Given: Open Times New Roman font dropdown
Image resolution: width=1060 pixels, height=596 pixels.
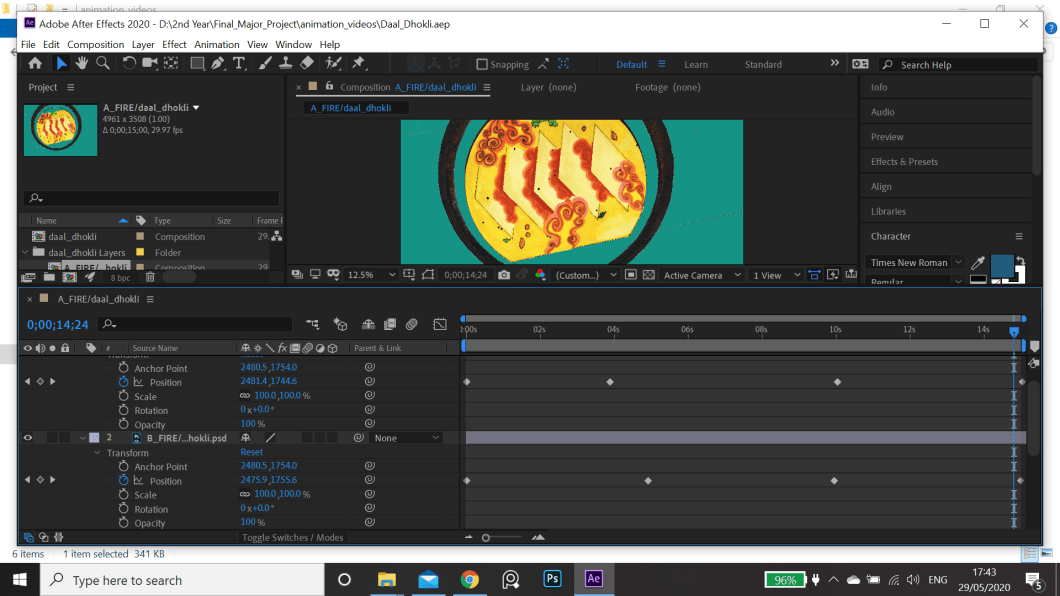Looking at the screenshot, I should (x=915, y=263).
